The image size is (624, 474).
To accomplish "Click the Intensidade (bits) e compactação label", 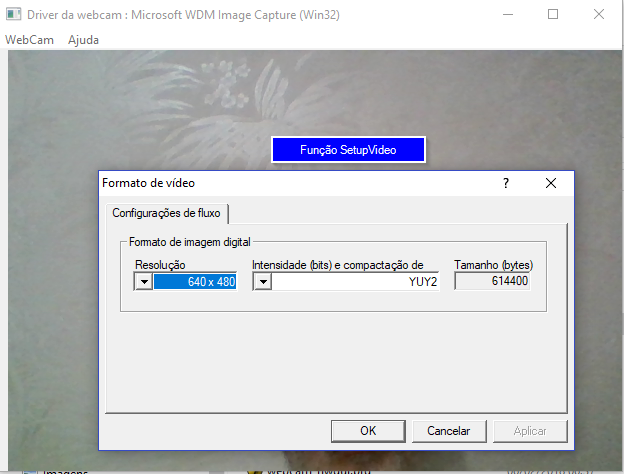I will (x=337, y=265).
